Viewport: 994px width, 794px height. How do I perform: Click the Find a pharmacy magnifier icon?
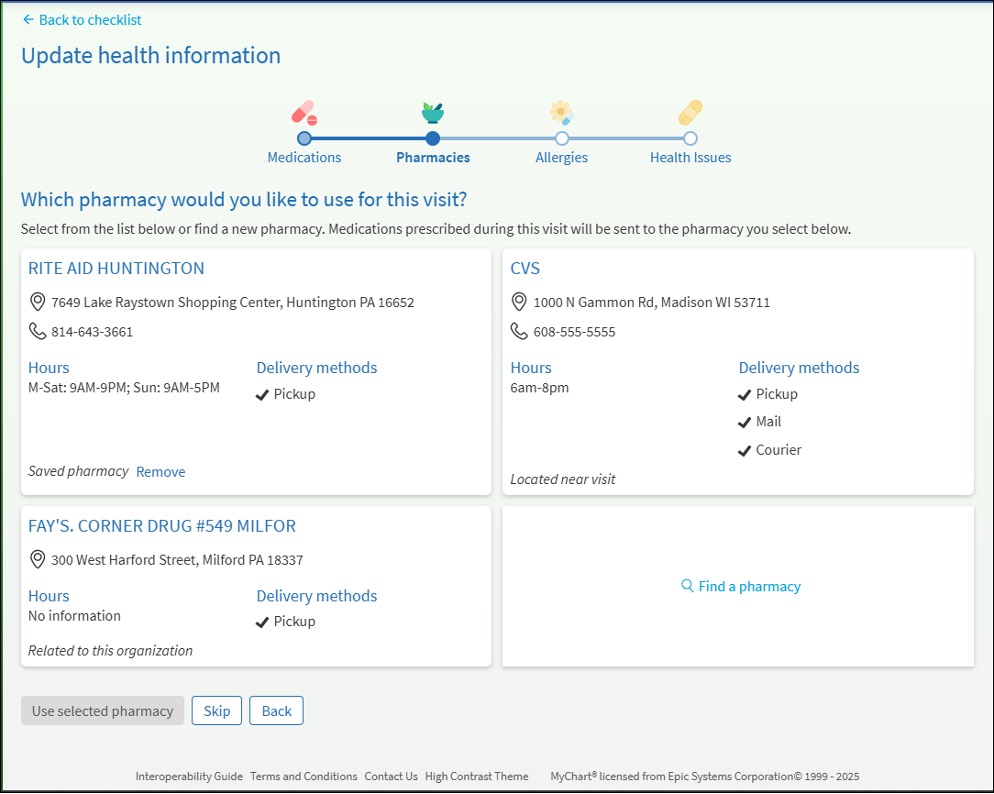pos(687,586)
